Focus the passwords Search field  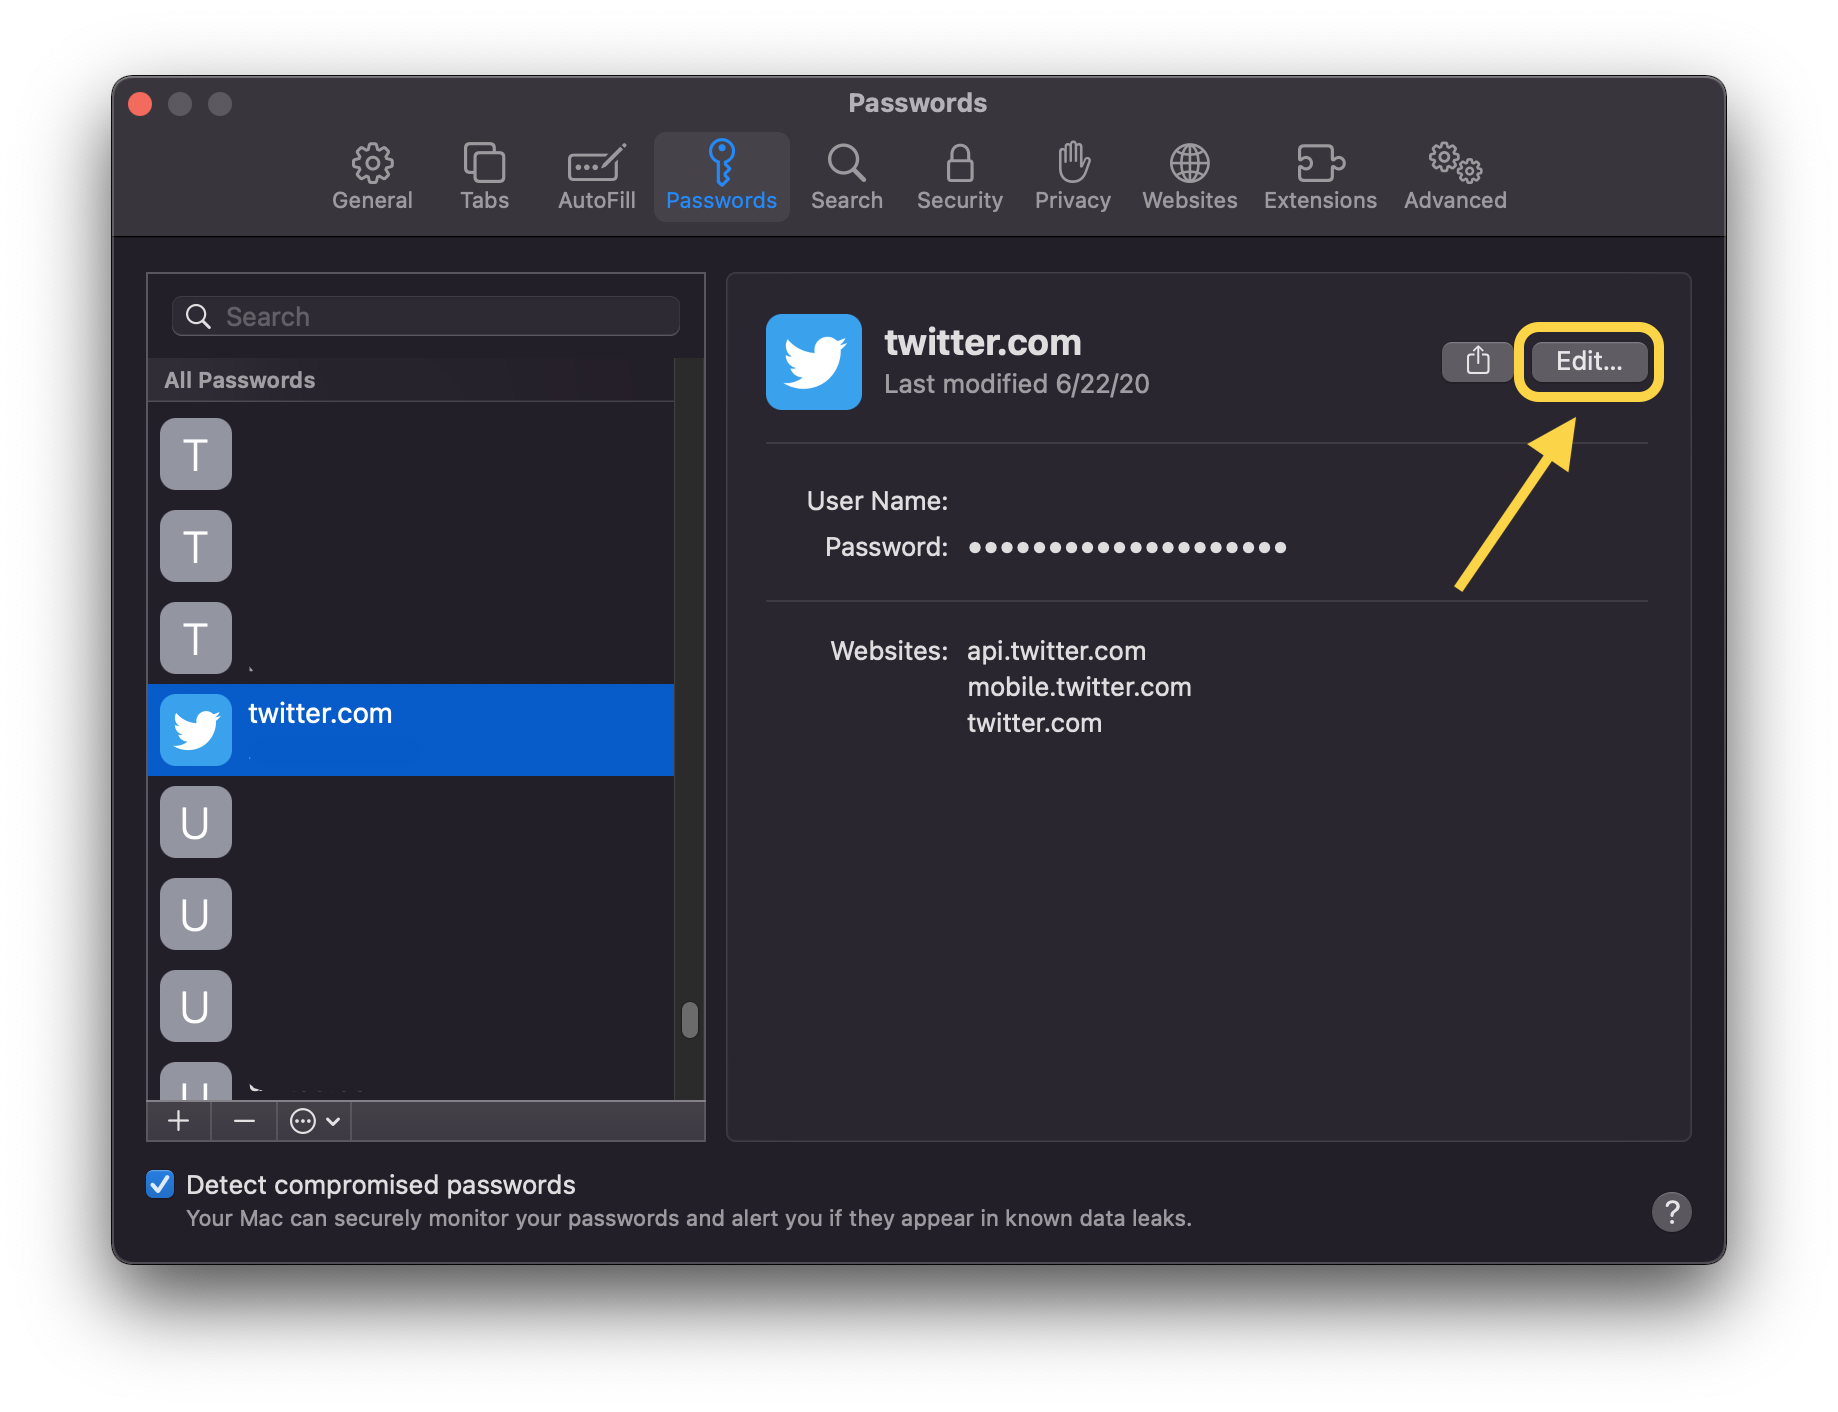click(426, 316)
